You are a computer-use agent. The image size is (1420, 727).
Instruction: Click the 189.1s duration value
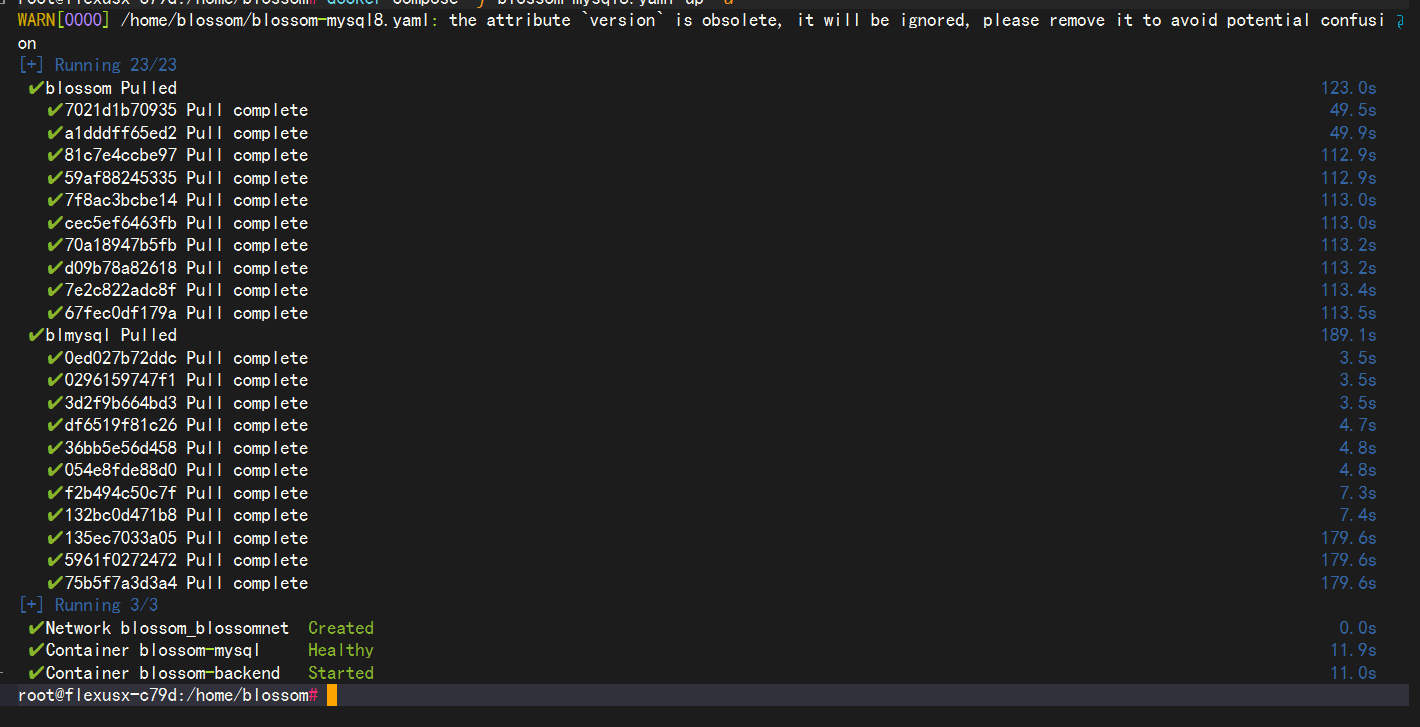(x=1349, y=335)
